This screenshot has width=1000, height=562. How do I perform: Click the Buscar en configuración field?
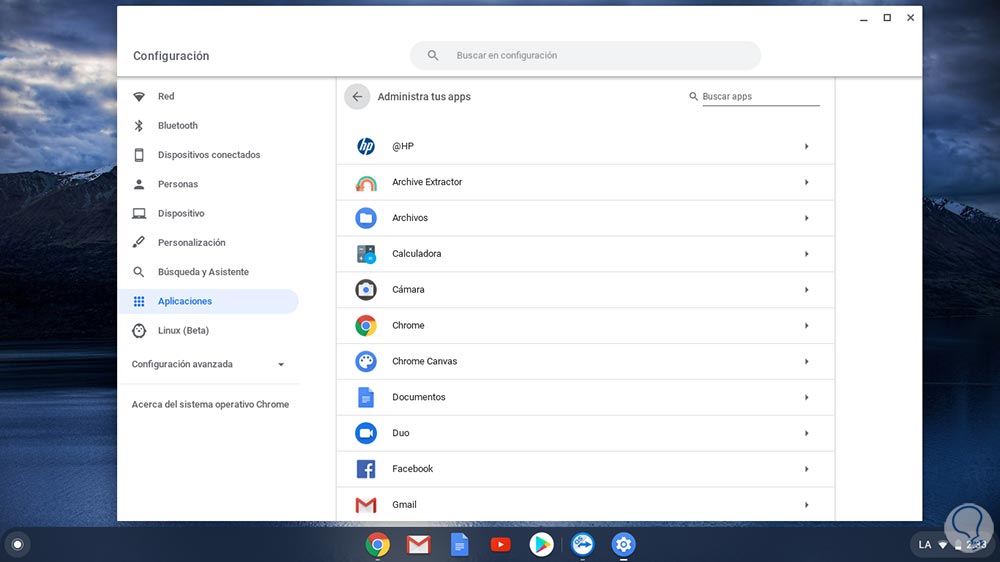(585, 55)
